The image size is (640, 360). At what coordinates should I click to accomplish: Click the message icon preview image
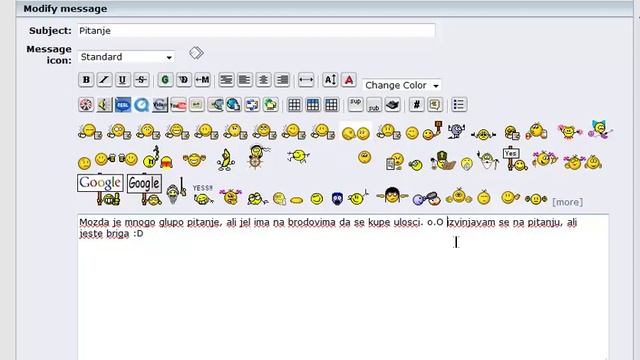point(196,53)
